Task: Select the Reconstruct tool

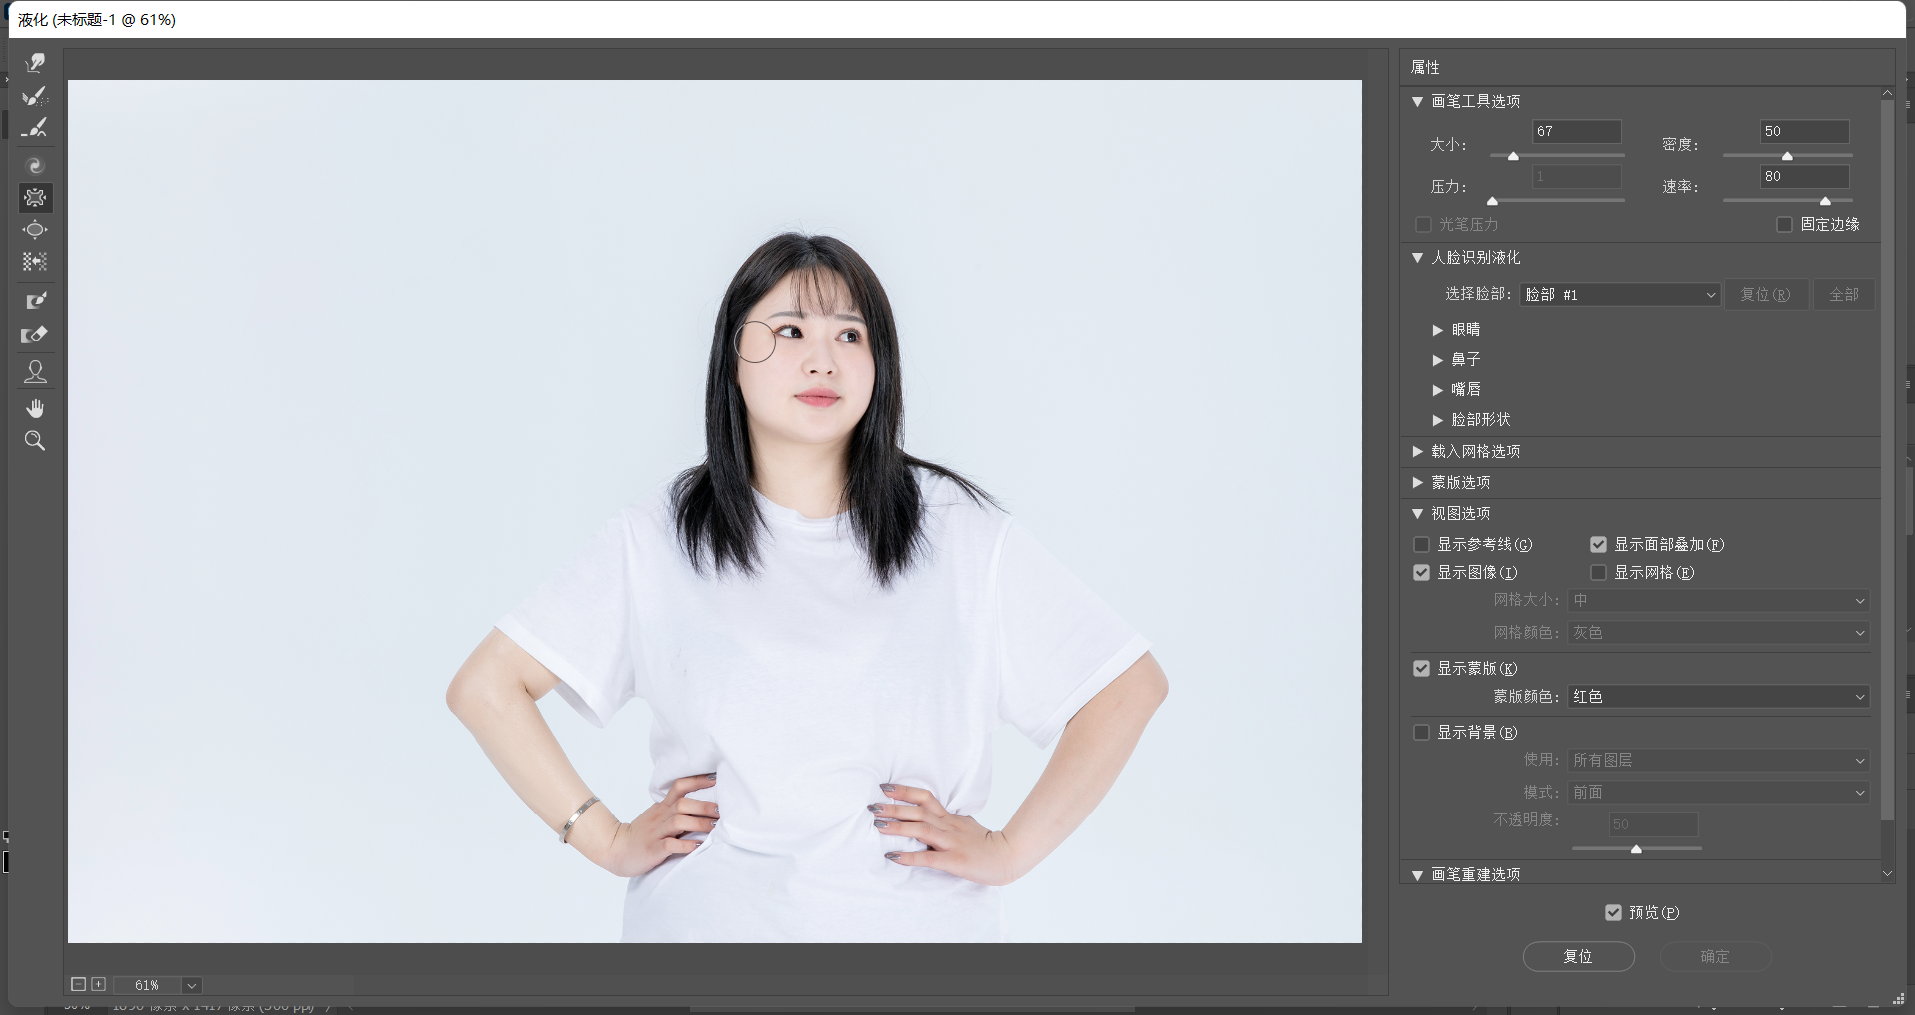Action: [35, 96]
